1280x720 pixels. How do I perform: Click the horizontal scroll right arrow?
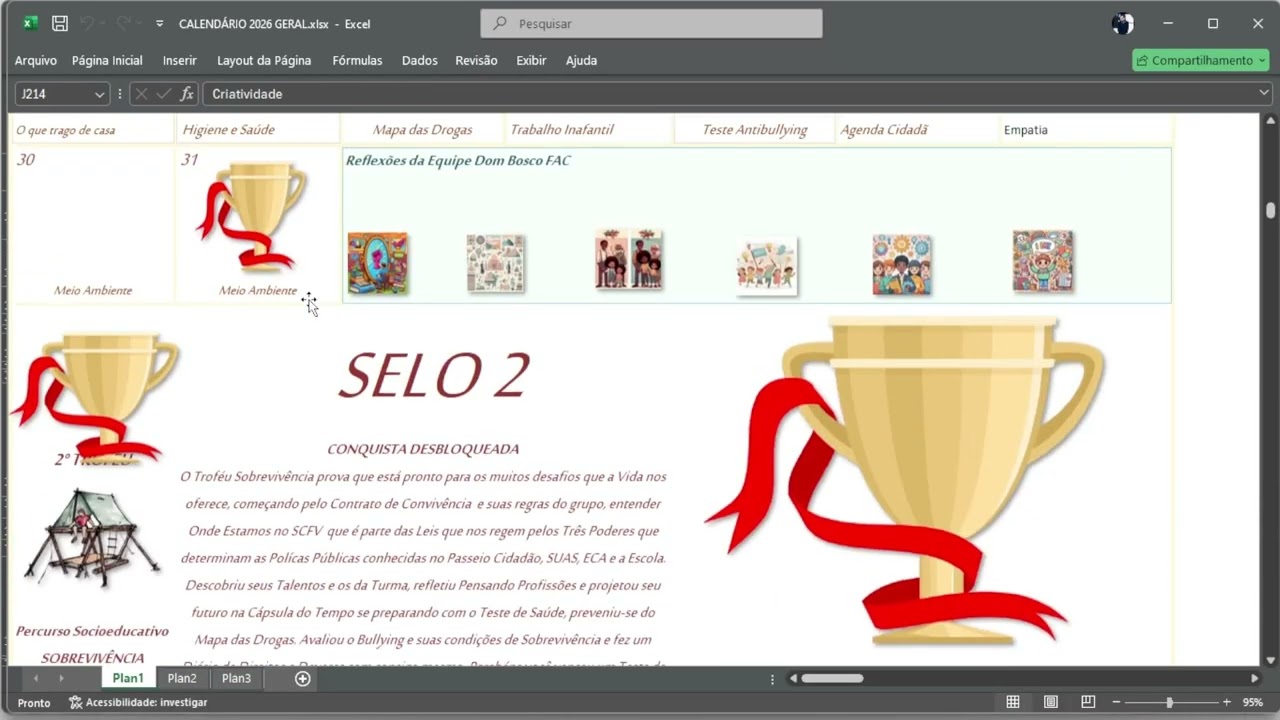click(1254, 678)
